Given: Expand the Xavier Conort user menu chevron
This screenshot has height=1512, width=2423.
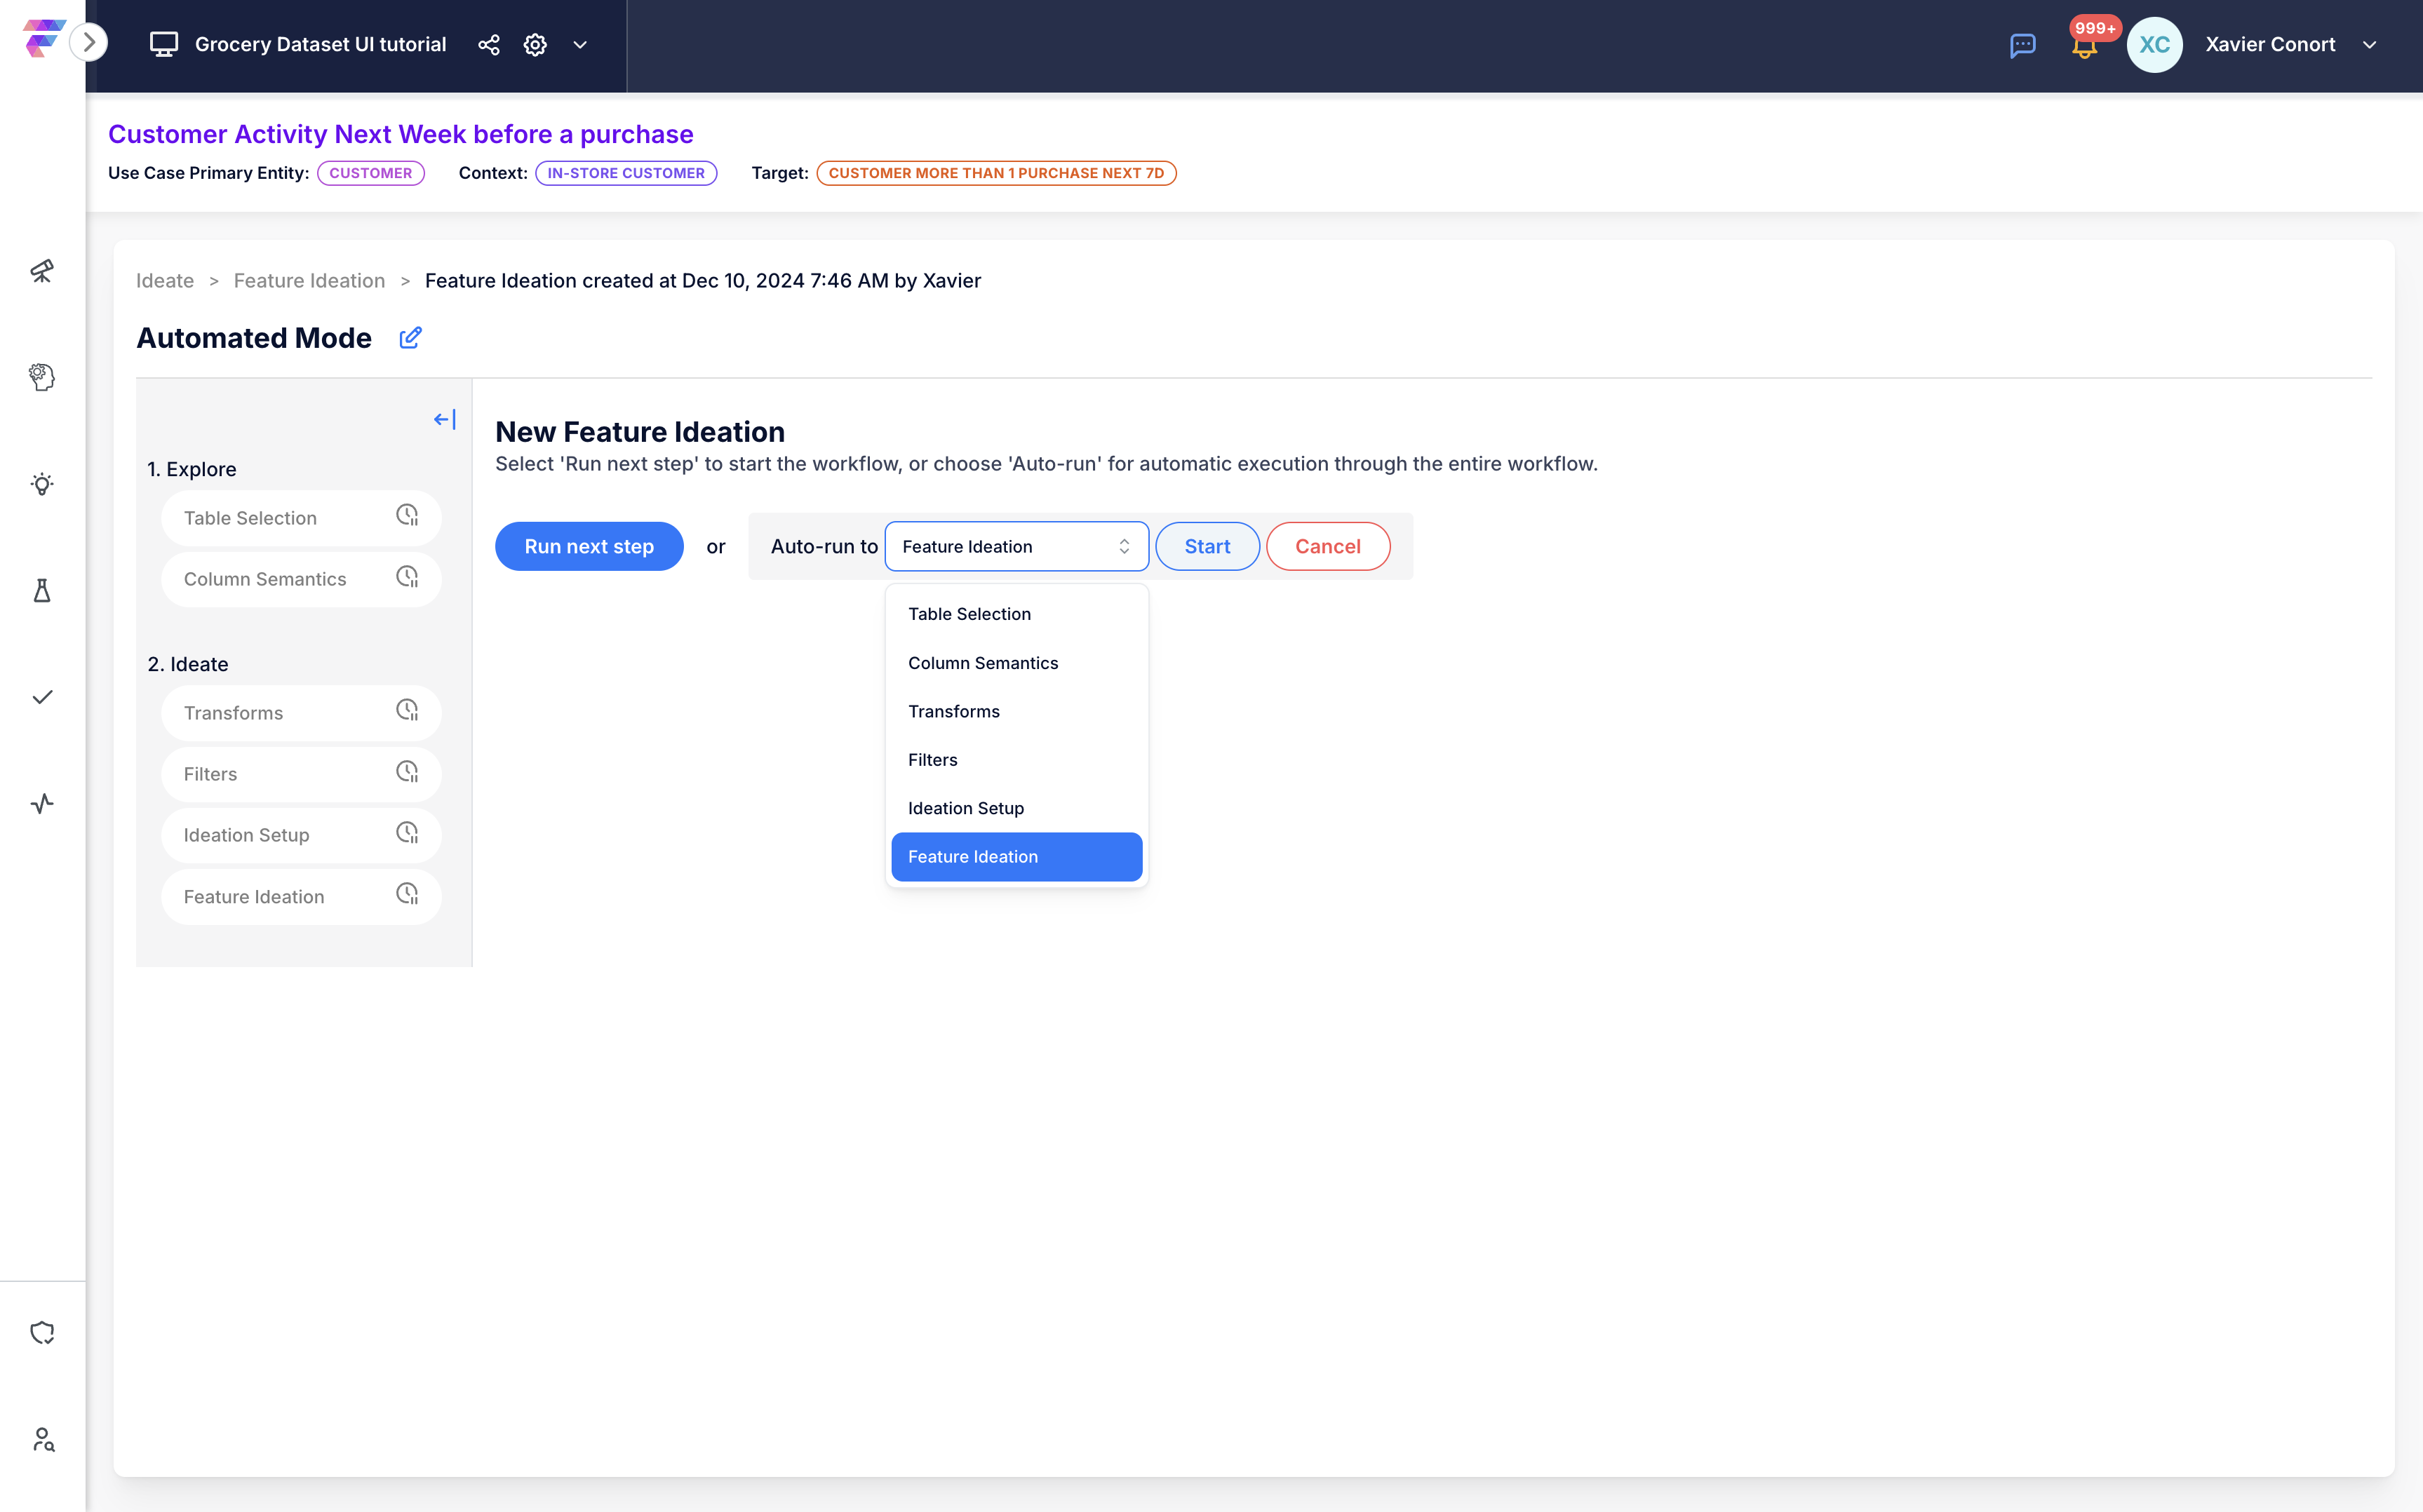Looking at the screenshot, I should 2369,45.
